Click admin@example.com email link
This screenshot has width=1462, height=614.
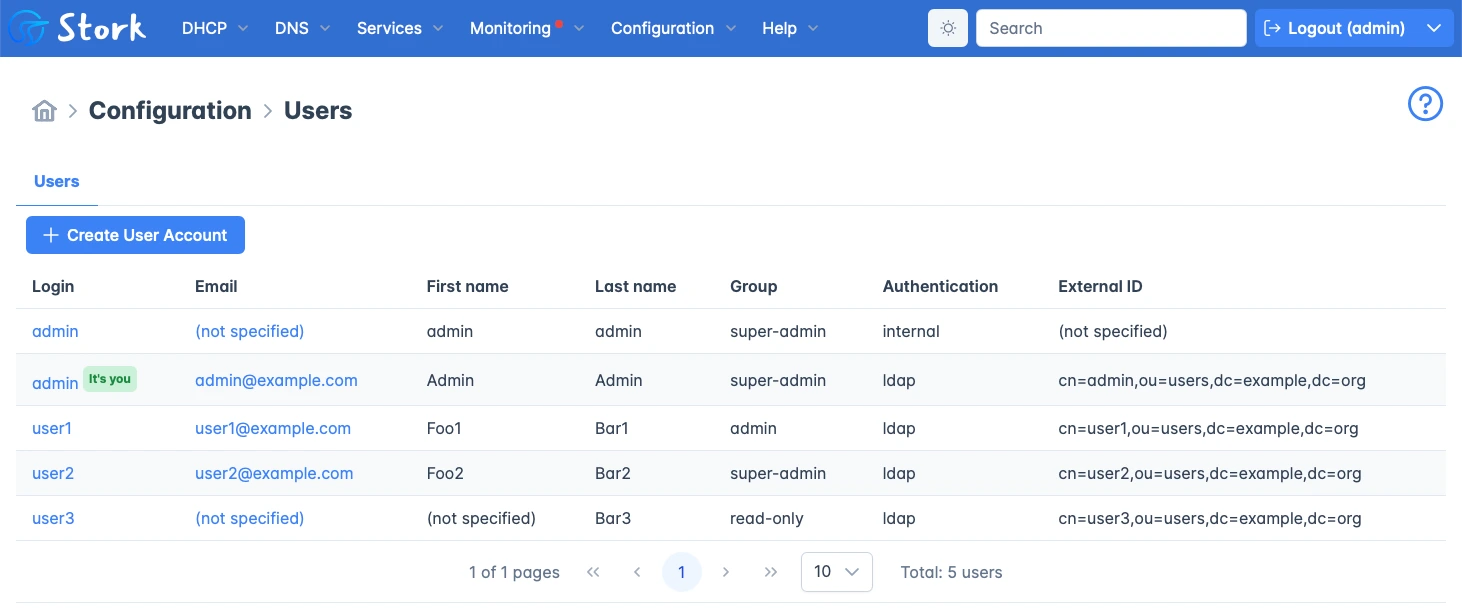276,380
